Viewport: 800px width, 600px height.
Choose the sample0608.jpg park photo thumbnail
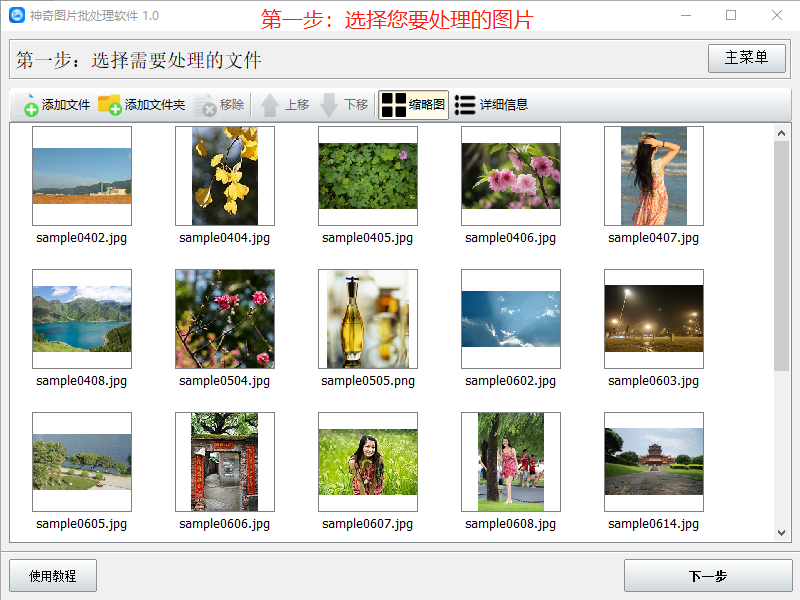pyautogui.click(x=510, y=462)
